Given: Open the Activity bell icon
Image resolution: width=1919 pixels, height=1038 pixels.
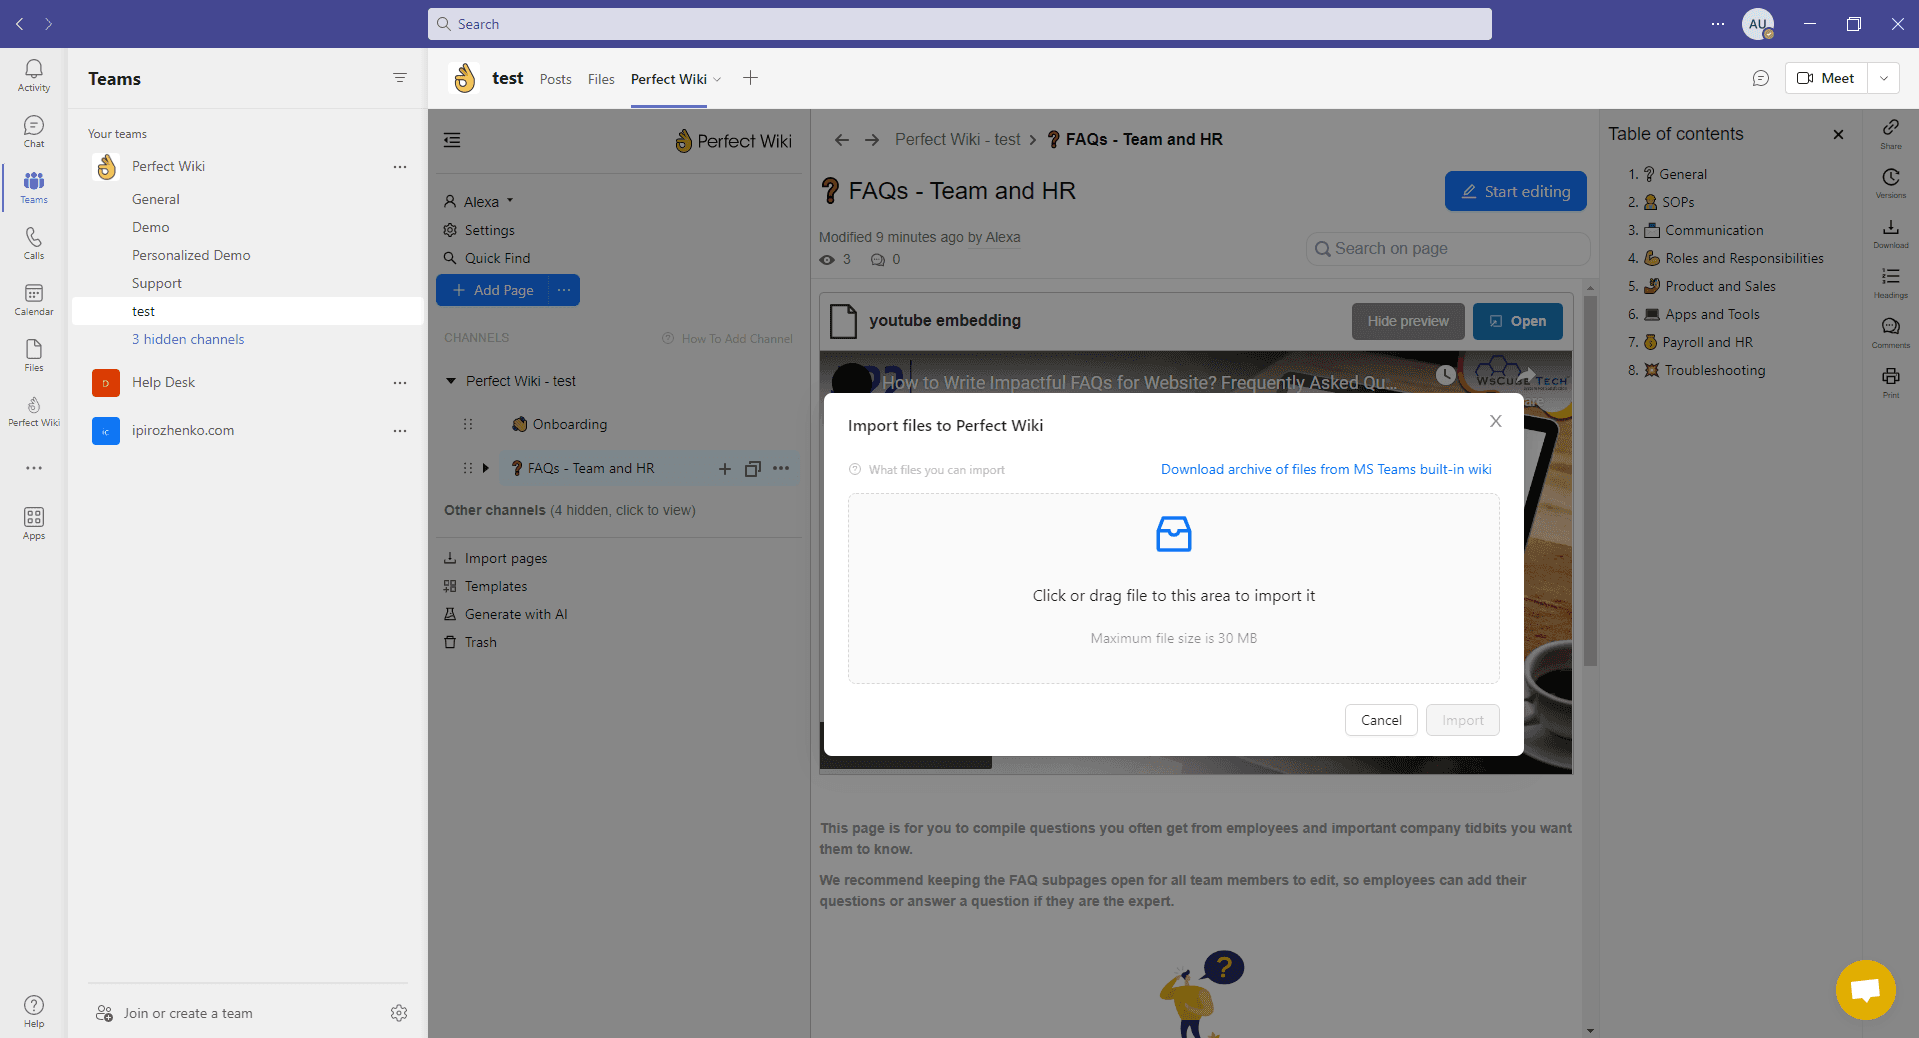Looking at the screenshot, I should click(34, 75).
